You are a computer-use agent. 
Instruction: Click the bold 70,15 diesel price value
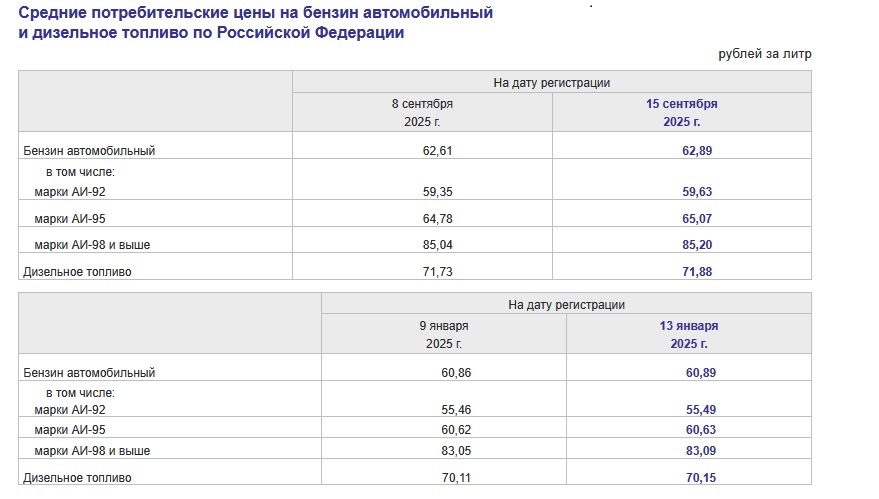[703, 478]
